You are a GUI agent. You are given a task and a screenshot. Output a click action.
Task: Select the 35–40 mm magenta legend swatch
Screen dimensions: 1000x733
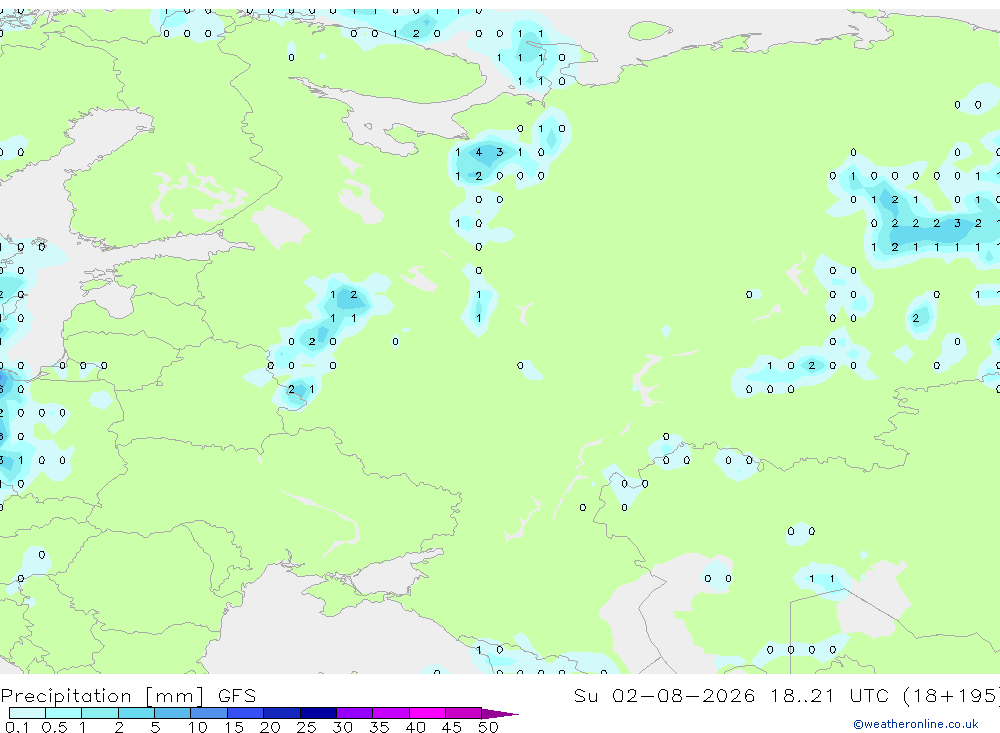[x=391, y=713]
